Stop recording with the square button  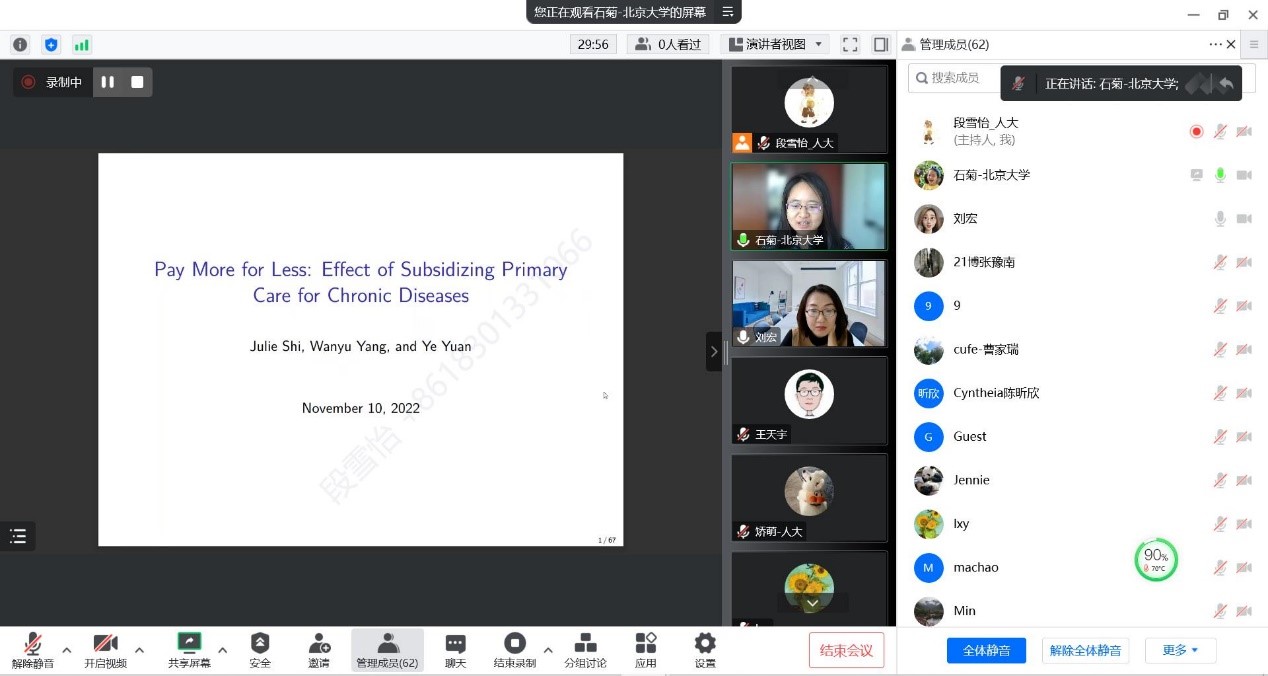tap(138, 82)
